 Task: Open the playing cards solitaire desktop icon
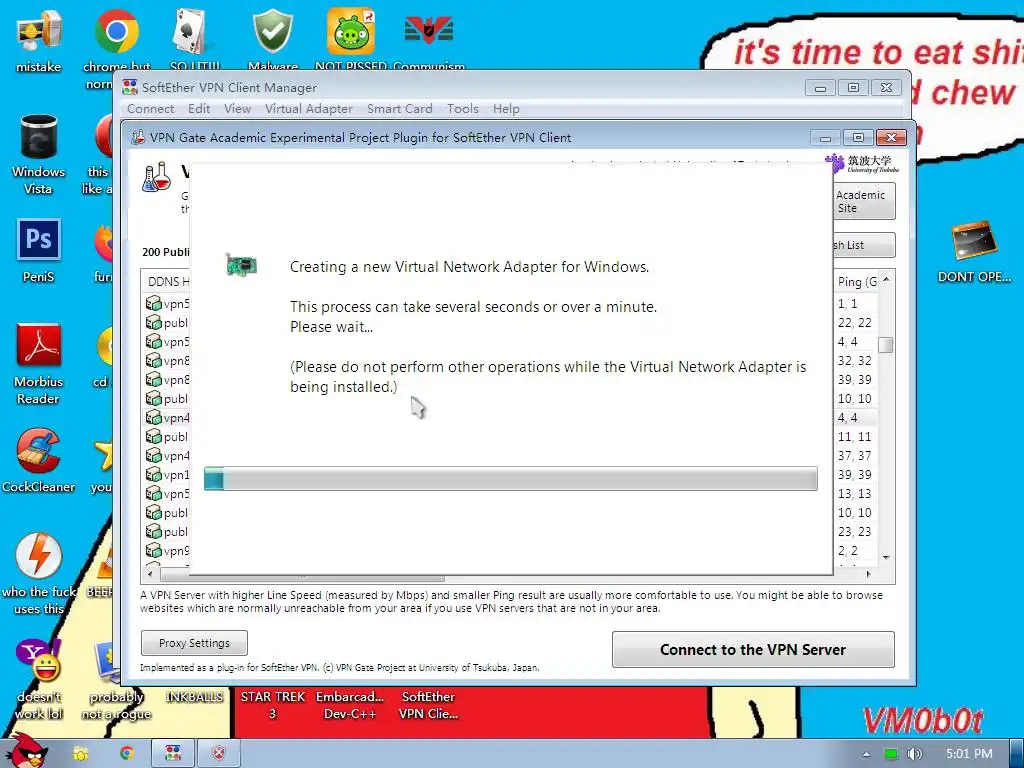coord(194,31)
